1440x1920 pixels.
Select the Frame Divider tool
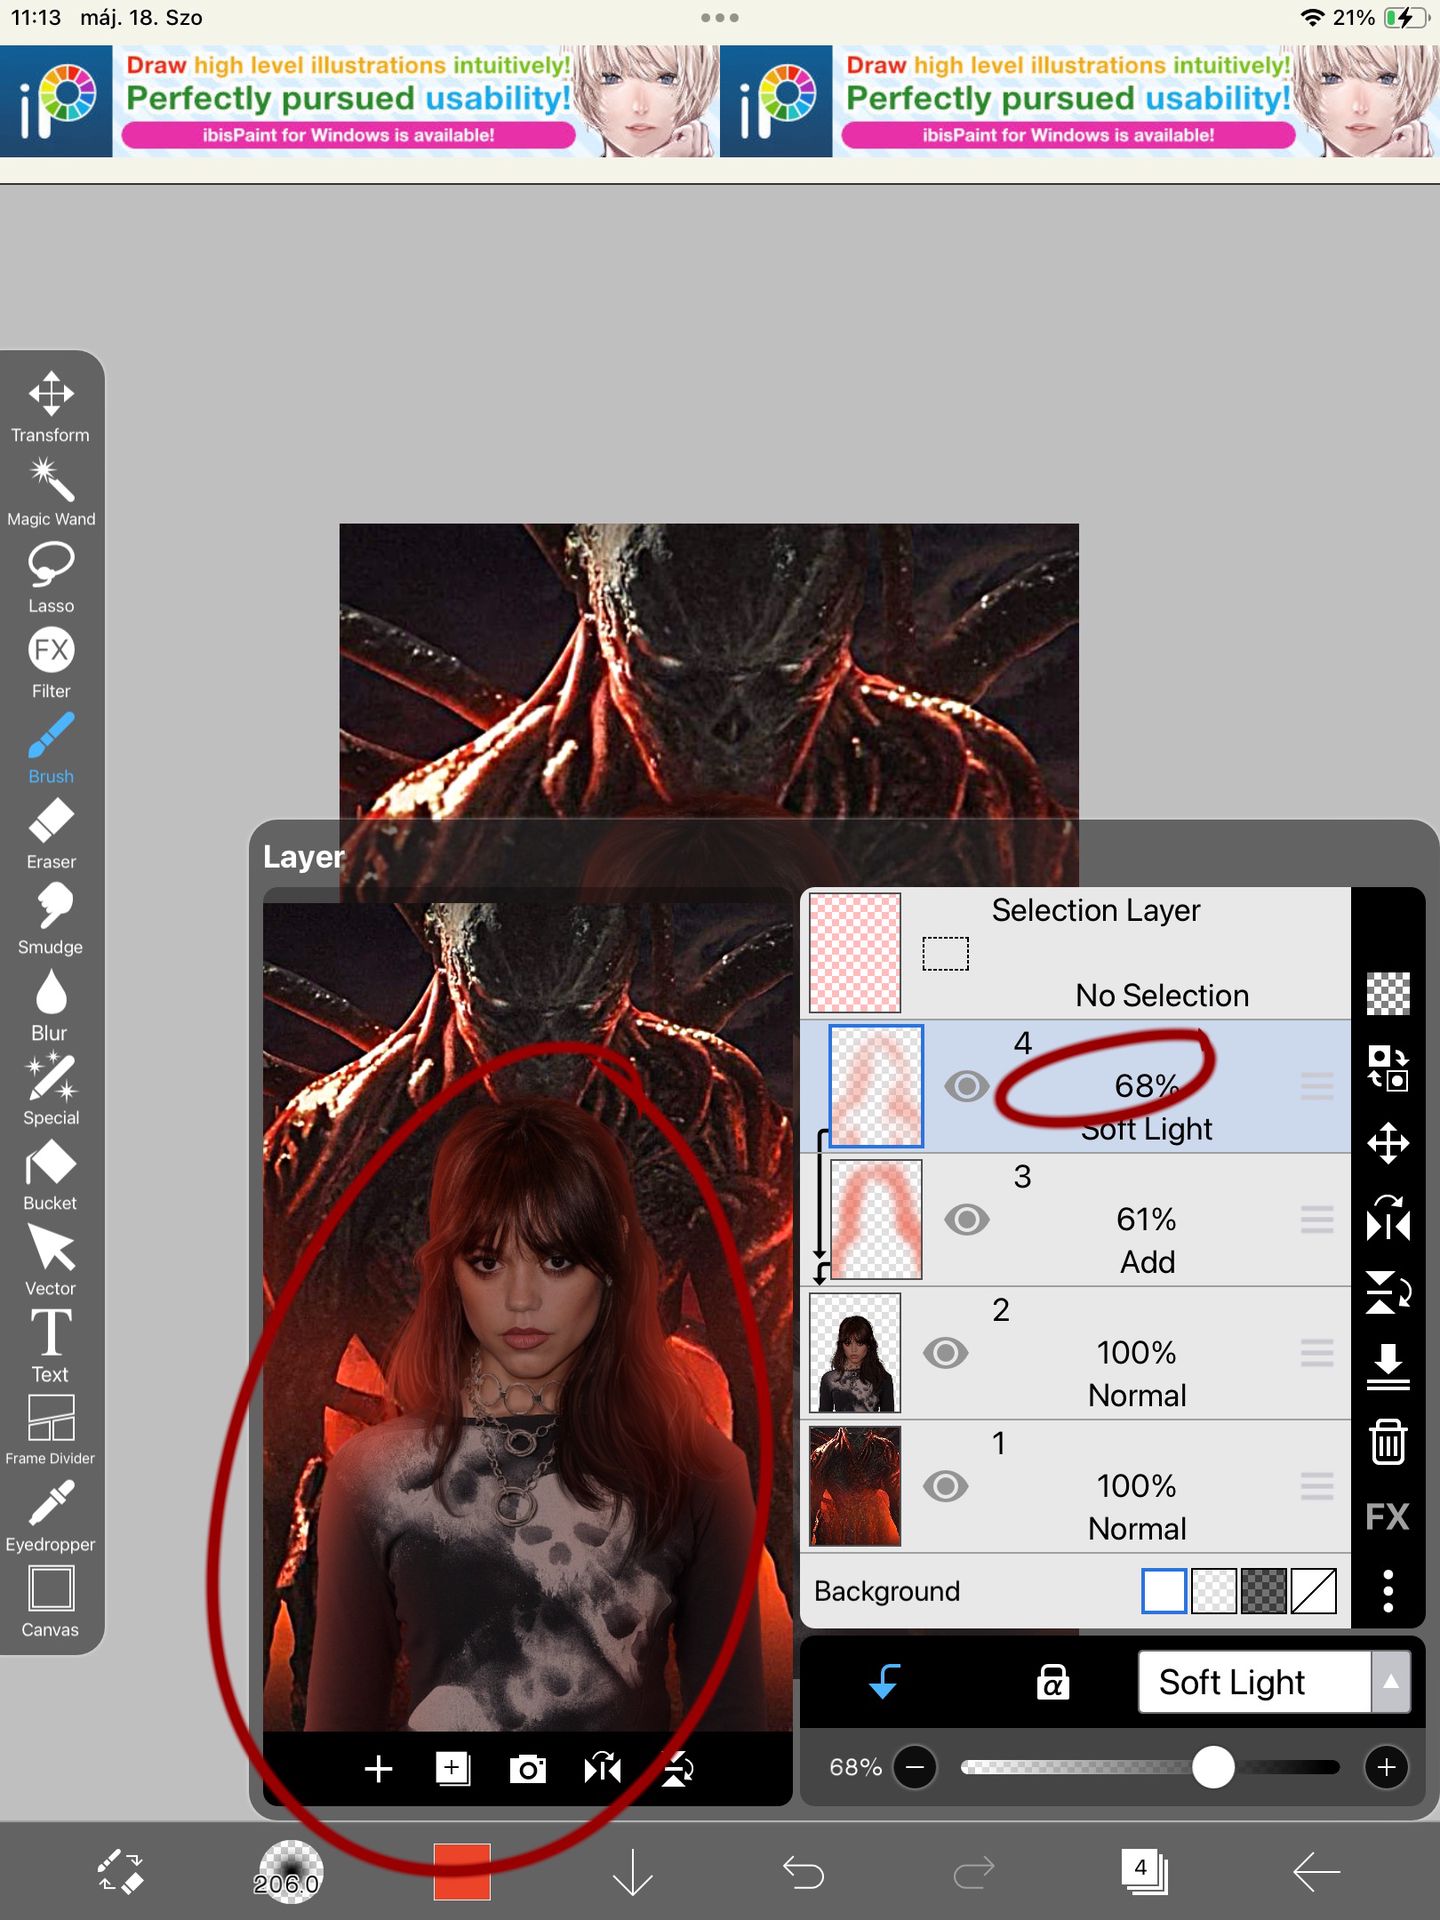(51, 1431)
